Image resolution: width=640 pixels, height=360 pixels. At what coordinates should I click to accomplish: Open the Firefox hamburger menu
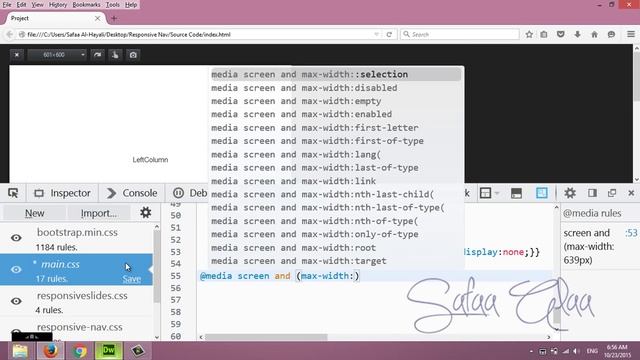click(631, 35)
